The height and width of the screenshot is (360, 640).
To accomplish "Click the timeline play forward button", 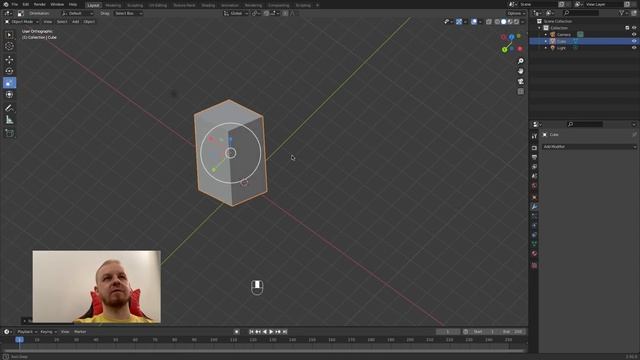I will pos(271,332).
